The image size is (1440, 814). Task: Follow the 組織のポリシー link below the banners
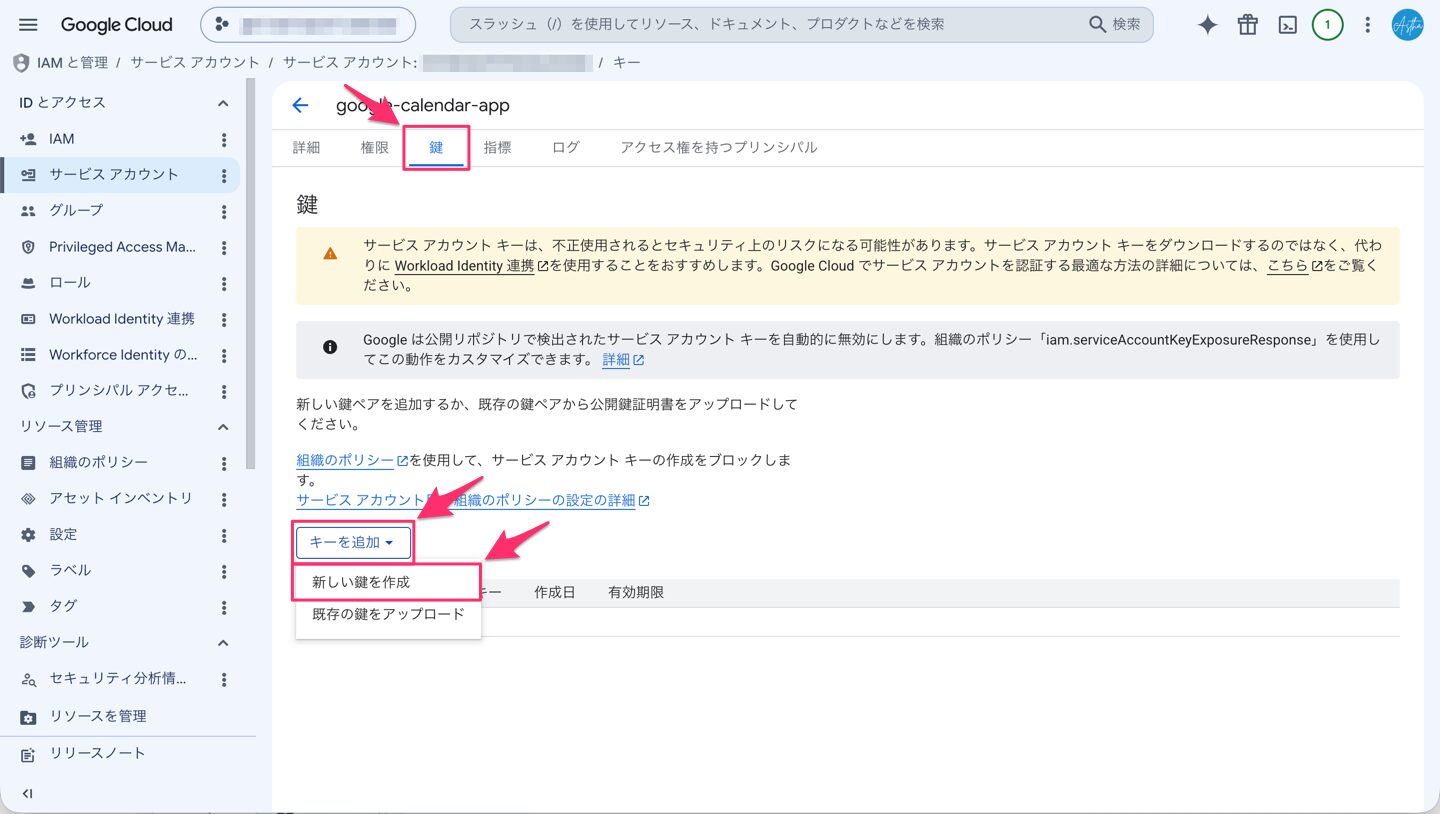[x=352, y=460]
